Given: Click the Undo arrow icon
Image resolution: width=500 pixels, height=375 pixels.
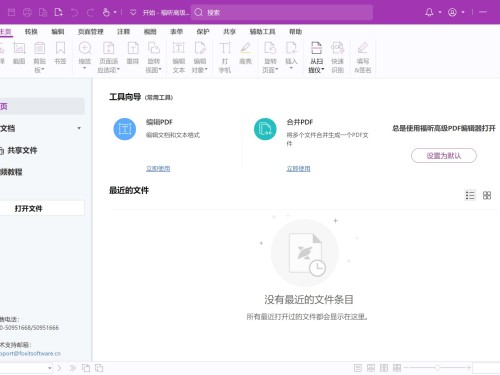Looking at the screenshot, I should [74, 13].
